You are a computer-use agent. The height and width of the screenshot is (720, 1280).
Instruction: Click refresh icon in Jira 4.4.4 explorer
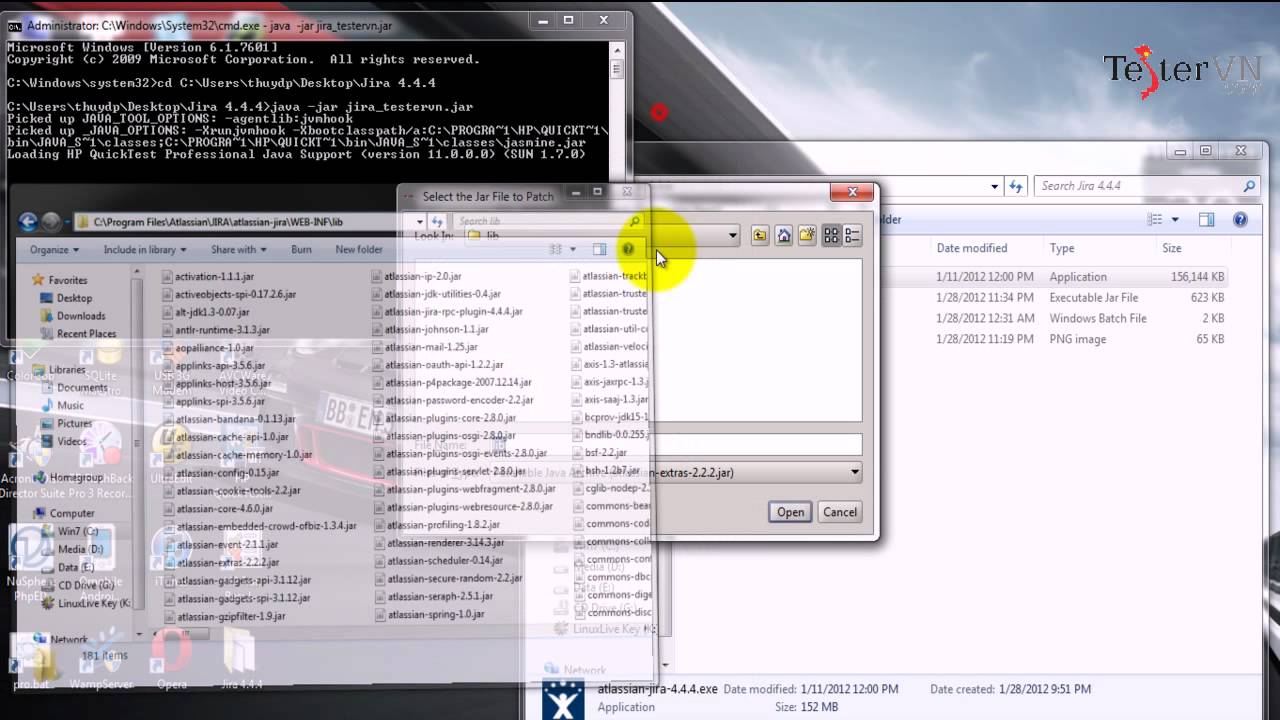[1016, 186]
